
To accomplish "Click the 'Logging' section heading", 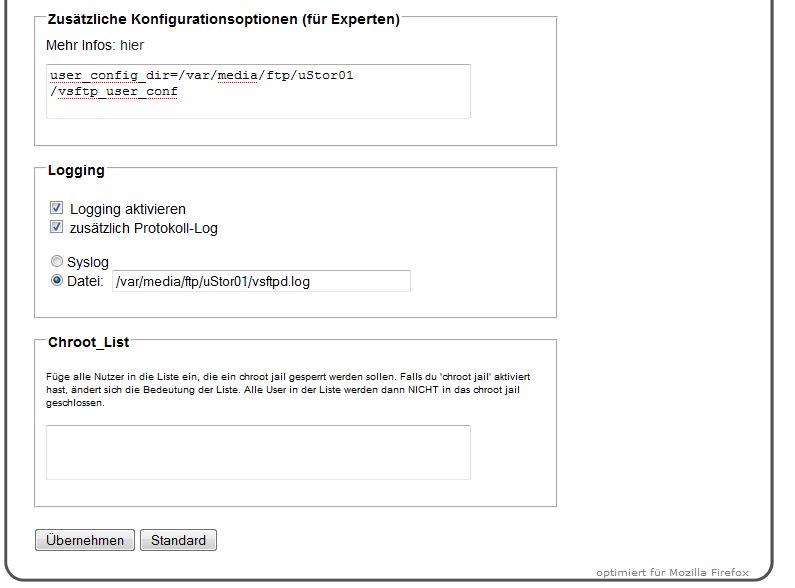I will (76, 170).
